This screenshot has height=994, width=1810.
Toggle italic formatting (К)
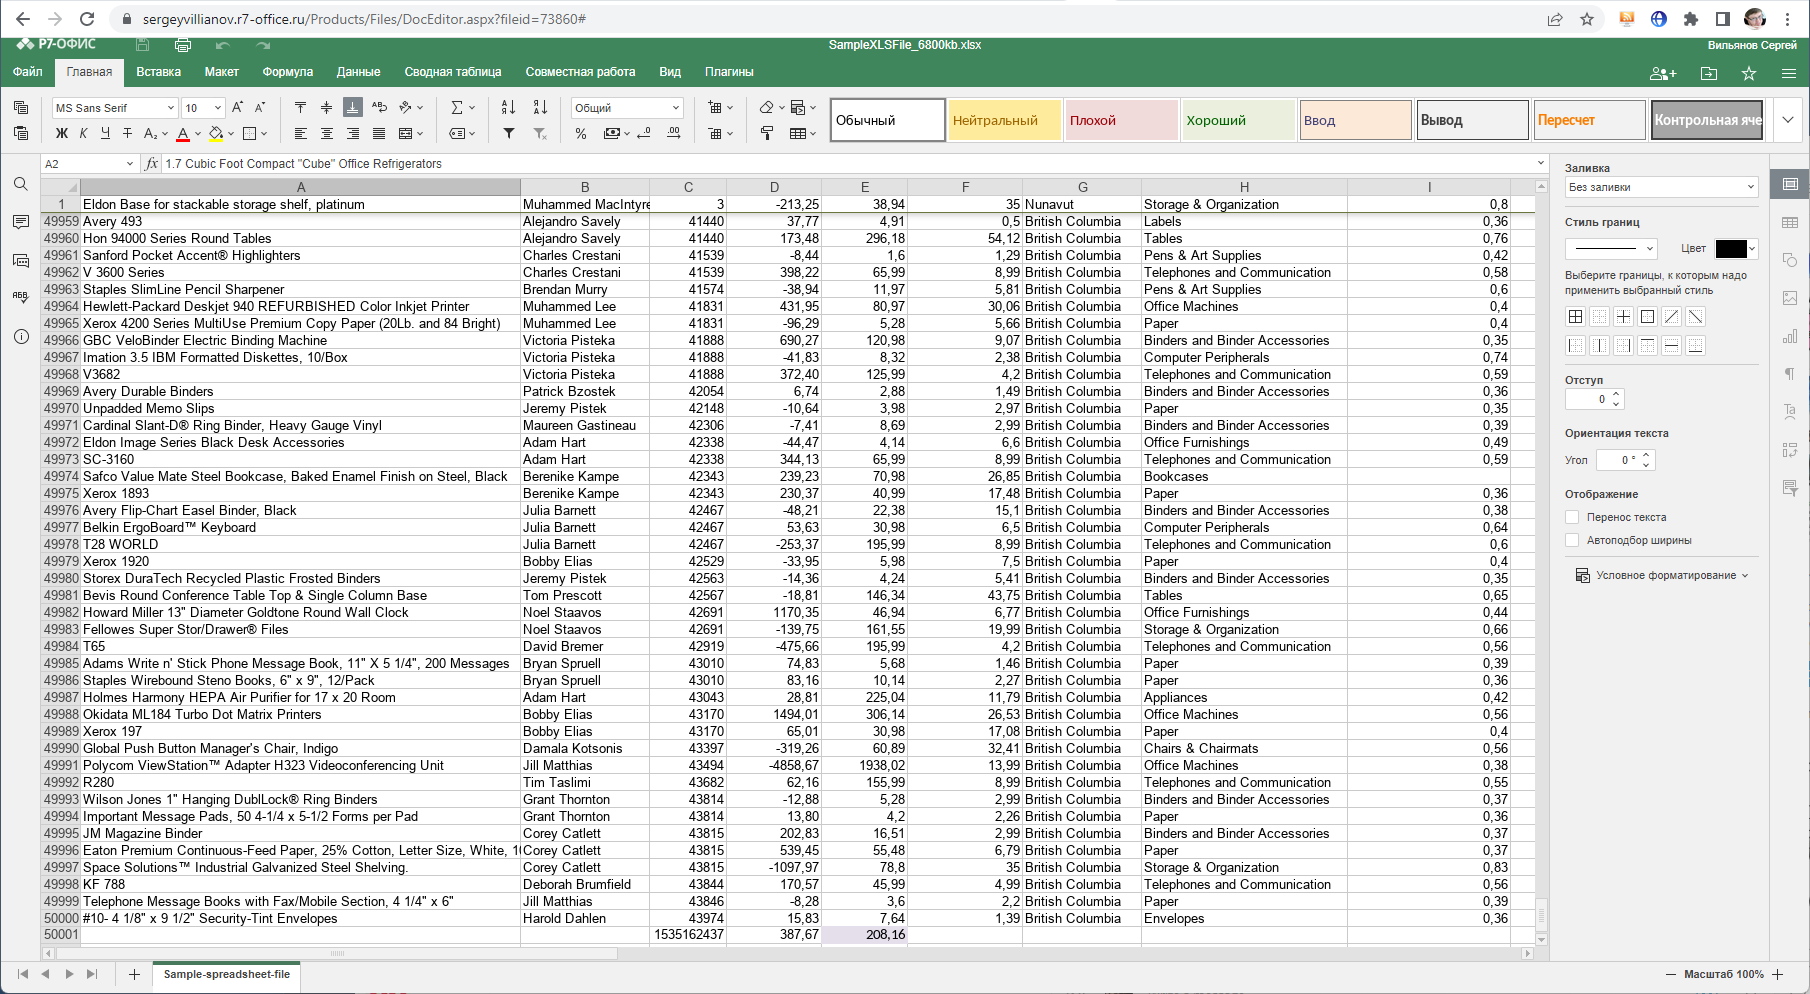coord(83,133)
